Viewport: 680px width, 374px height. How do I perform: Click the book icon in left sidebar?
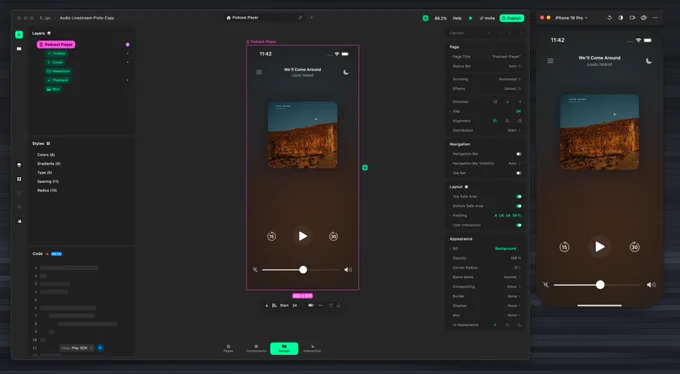(19, 49)
